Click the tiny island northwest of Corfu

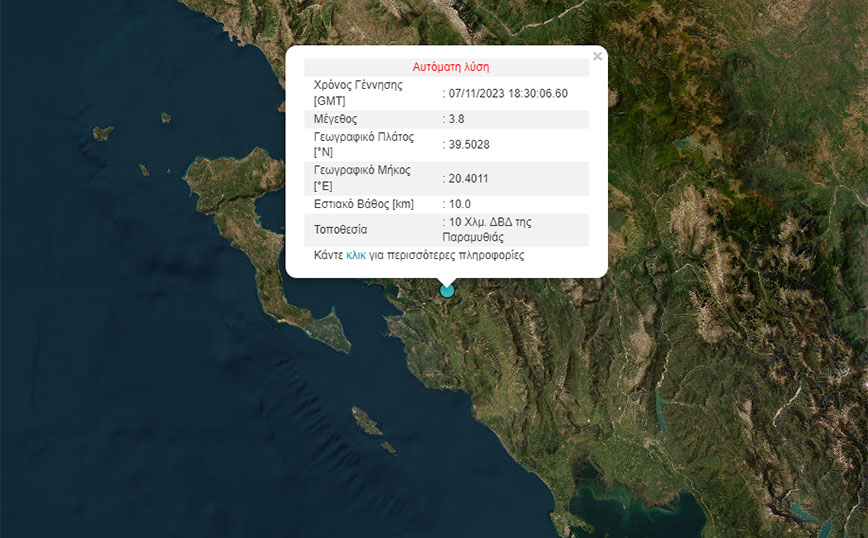point(102,133)
